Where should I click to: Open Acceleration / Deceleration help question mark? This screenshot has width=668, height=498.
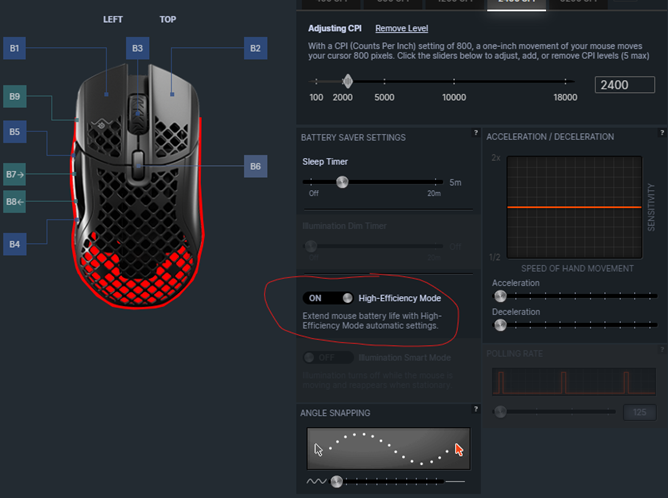662,132
